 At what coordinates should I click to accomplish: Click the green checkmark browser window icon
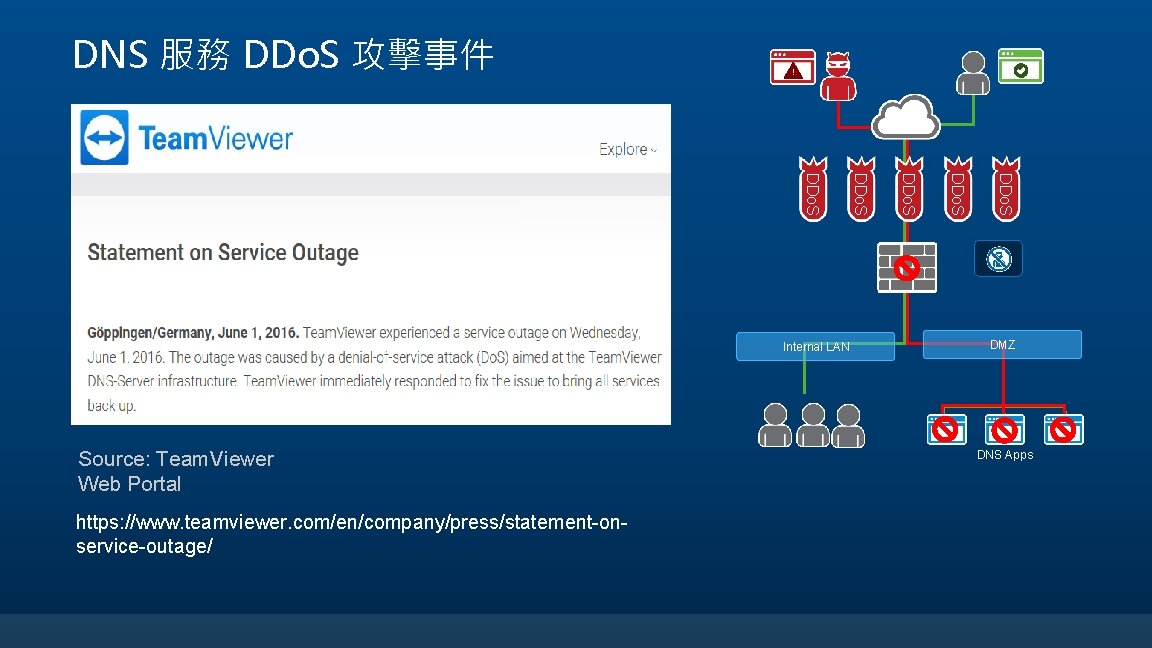click(x=1020, y=66)
